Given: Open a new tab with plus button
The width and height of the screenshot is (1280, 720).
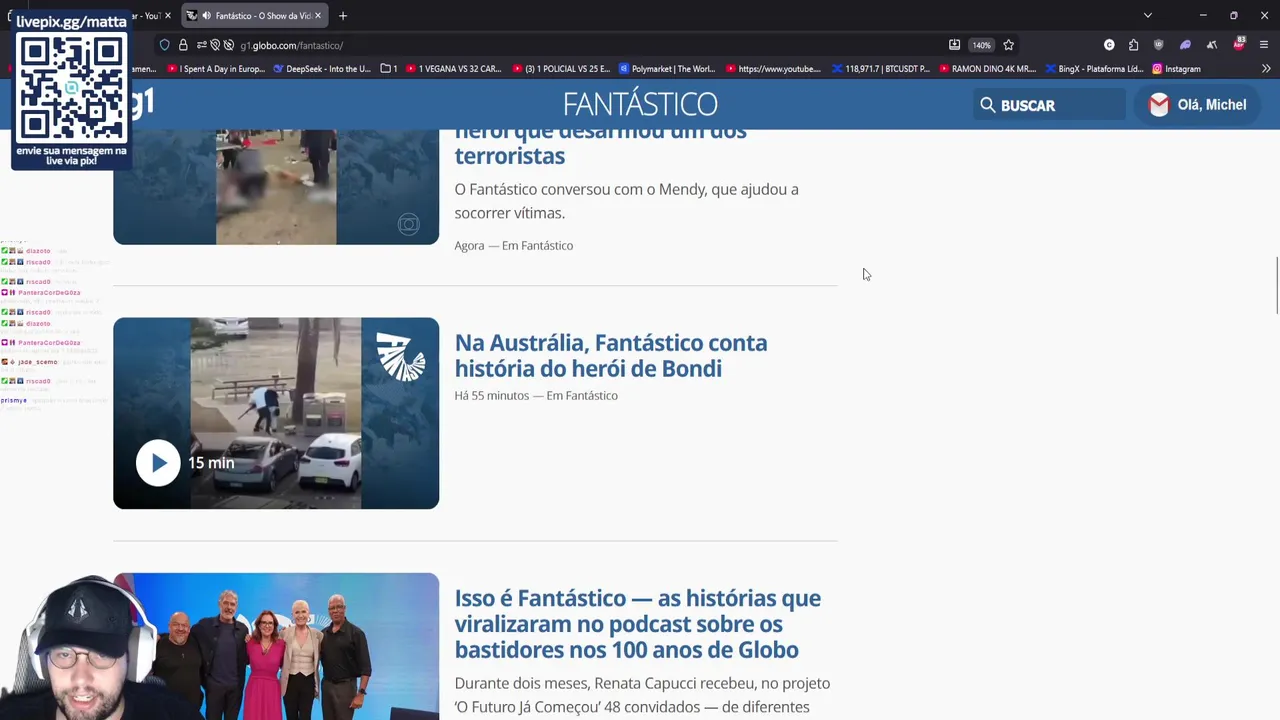Looking at the screenshot, I should (343, 15).
